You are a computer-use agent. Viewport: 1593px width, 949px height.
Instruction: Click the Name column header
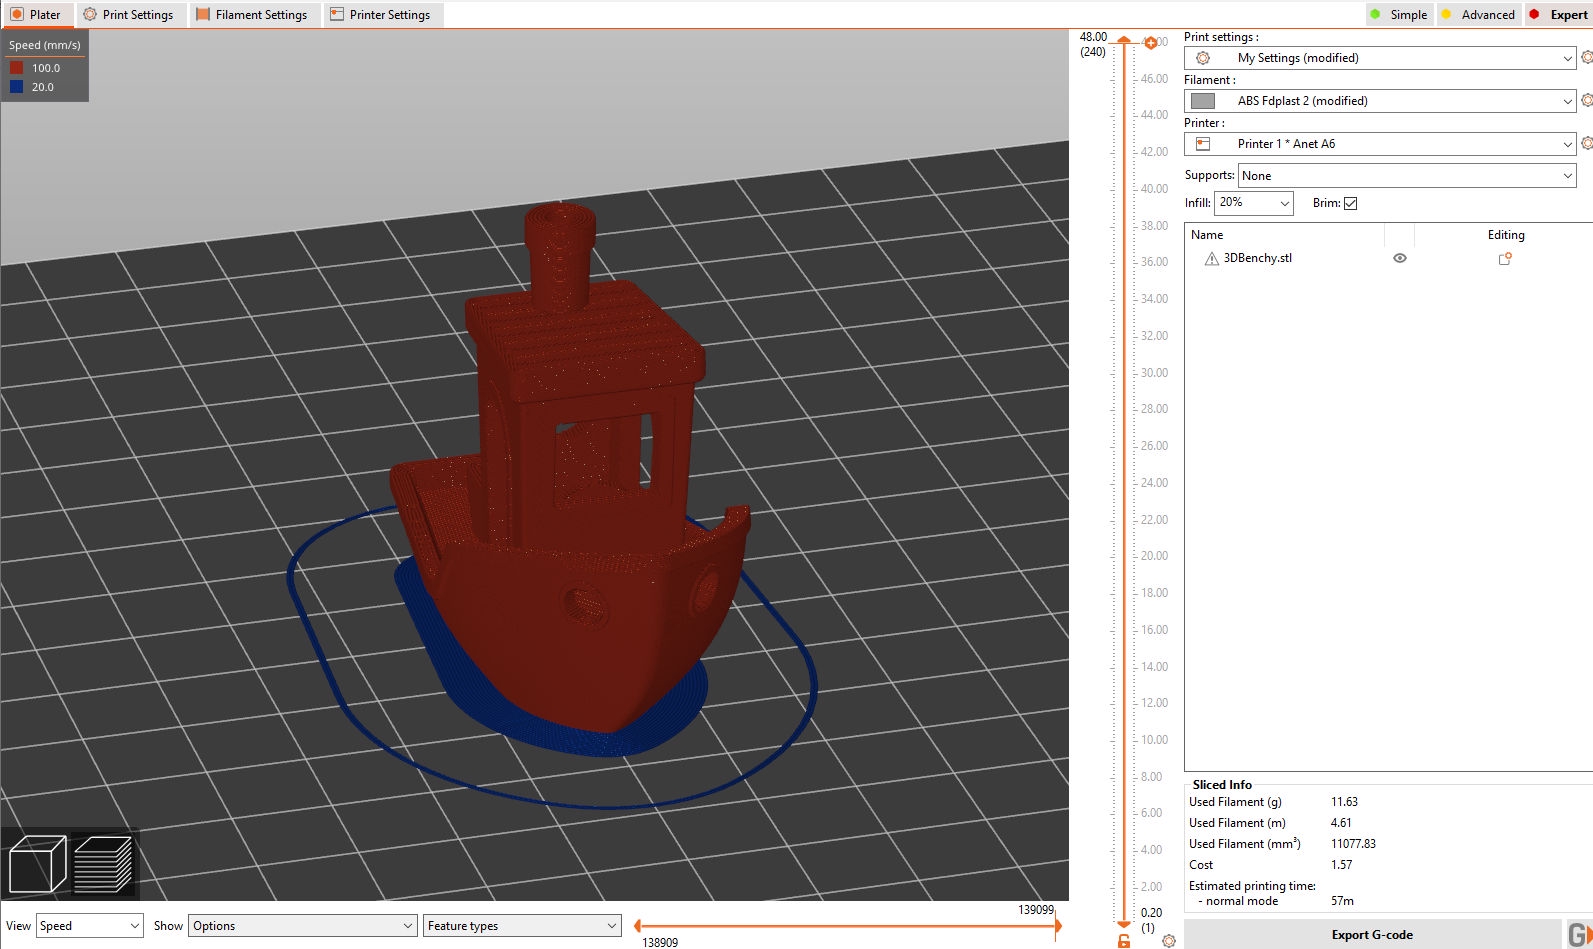pyautogui.click(x=1207, y=235)
